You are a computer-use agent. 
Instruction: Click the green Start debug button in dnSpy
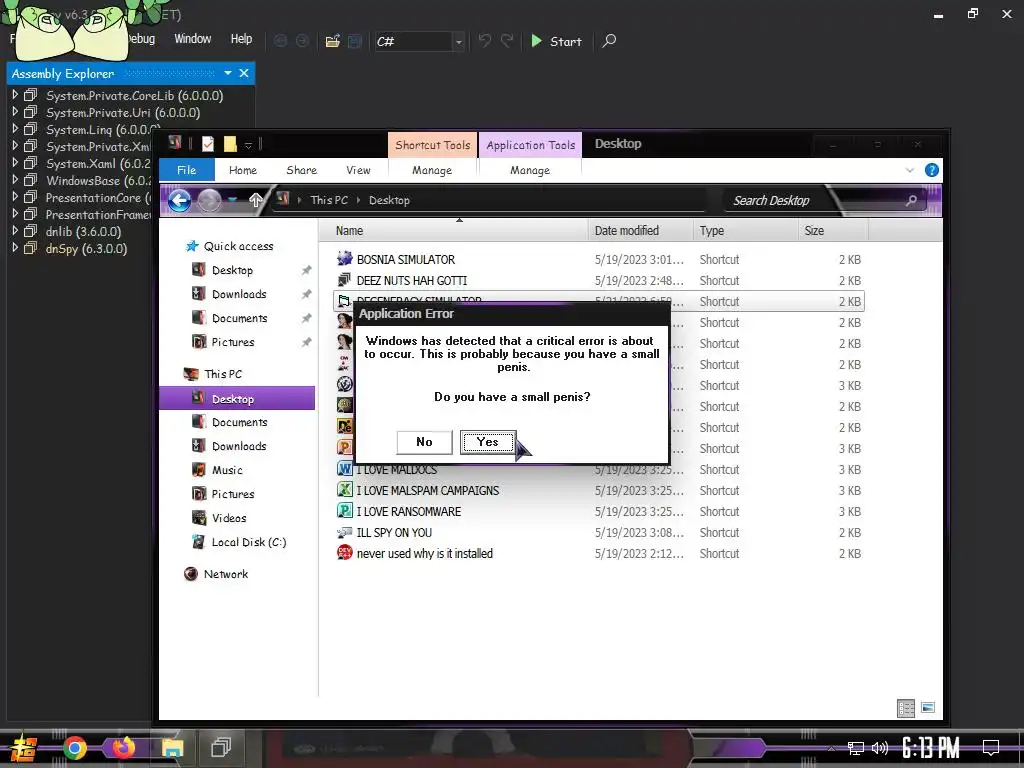point(556,41)
